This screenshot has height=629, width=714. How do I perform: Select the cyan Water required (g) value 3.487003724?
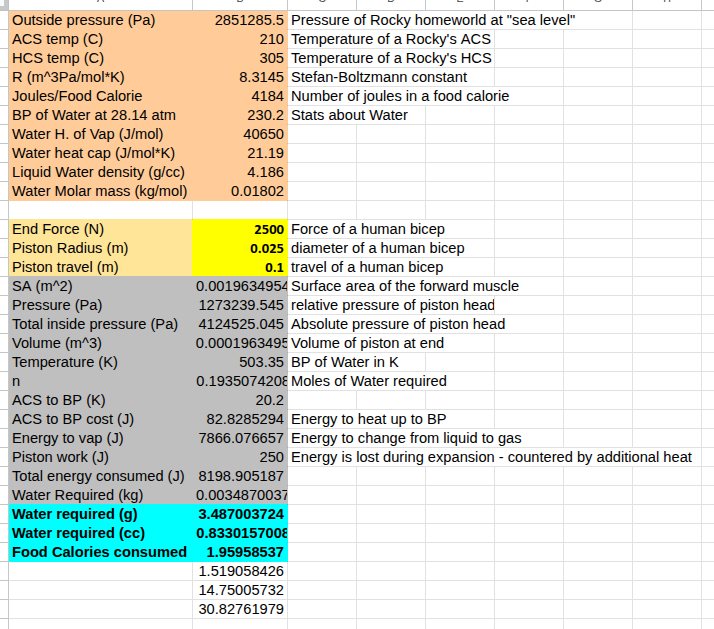(240, 514)
